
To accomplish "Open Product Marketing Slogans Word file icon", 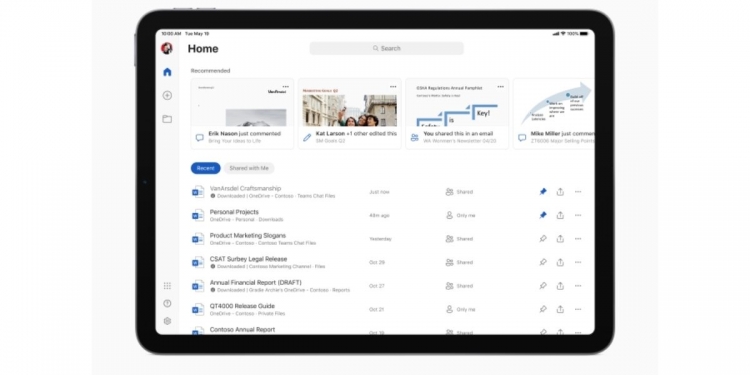I will click(x=198, y=239).
